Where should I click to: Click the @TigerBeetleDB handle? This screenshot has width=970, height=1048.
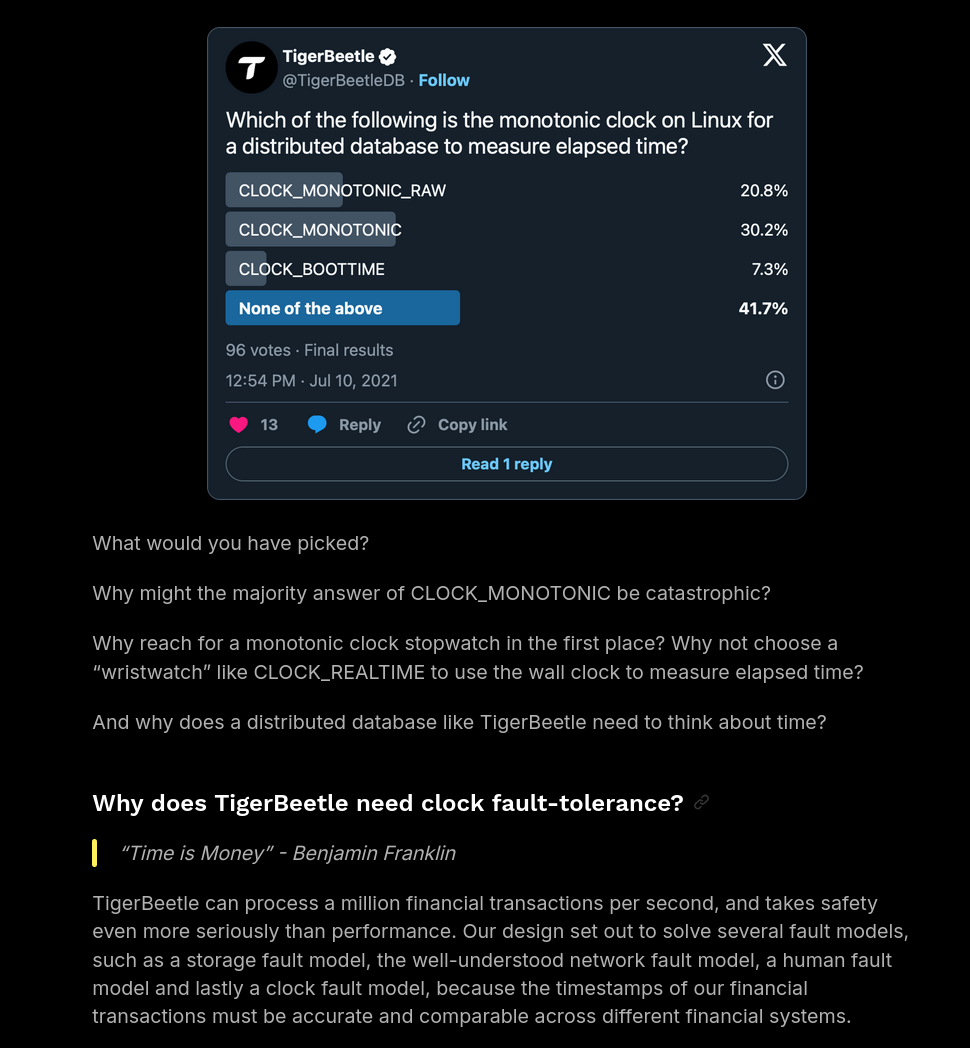(x=343, y=80)
